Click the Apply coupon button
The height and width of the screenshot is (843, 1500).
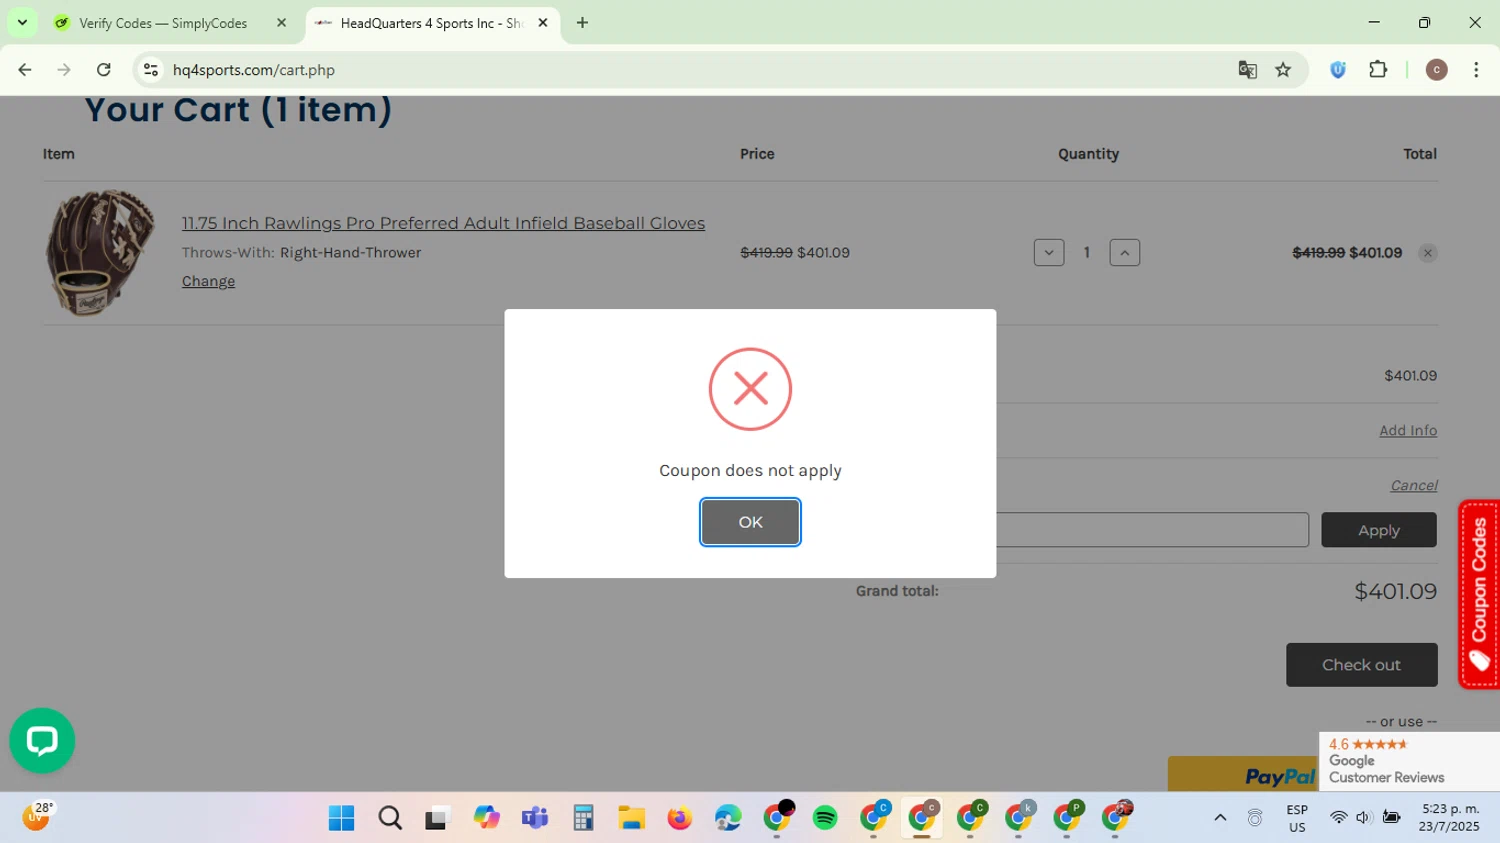1378,530
